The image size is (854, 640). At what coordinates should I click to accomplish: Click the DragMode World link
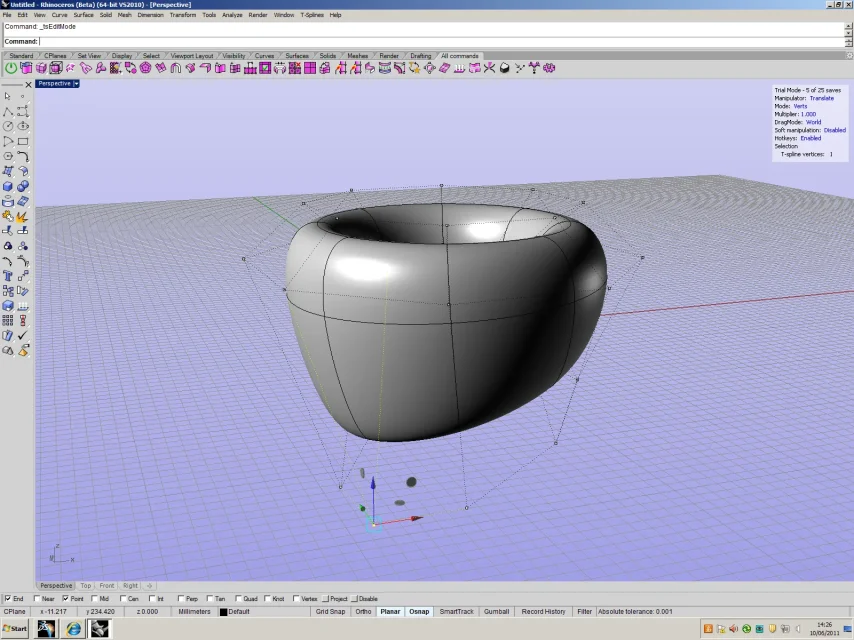[813, 122]
